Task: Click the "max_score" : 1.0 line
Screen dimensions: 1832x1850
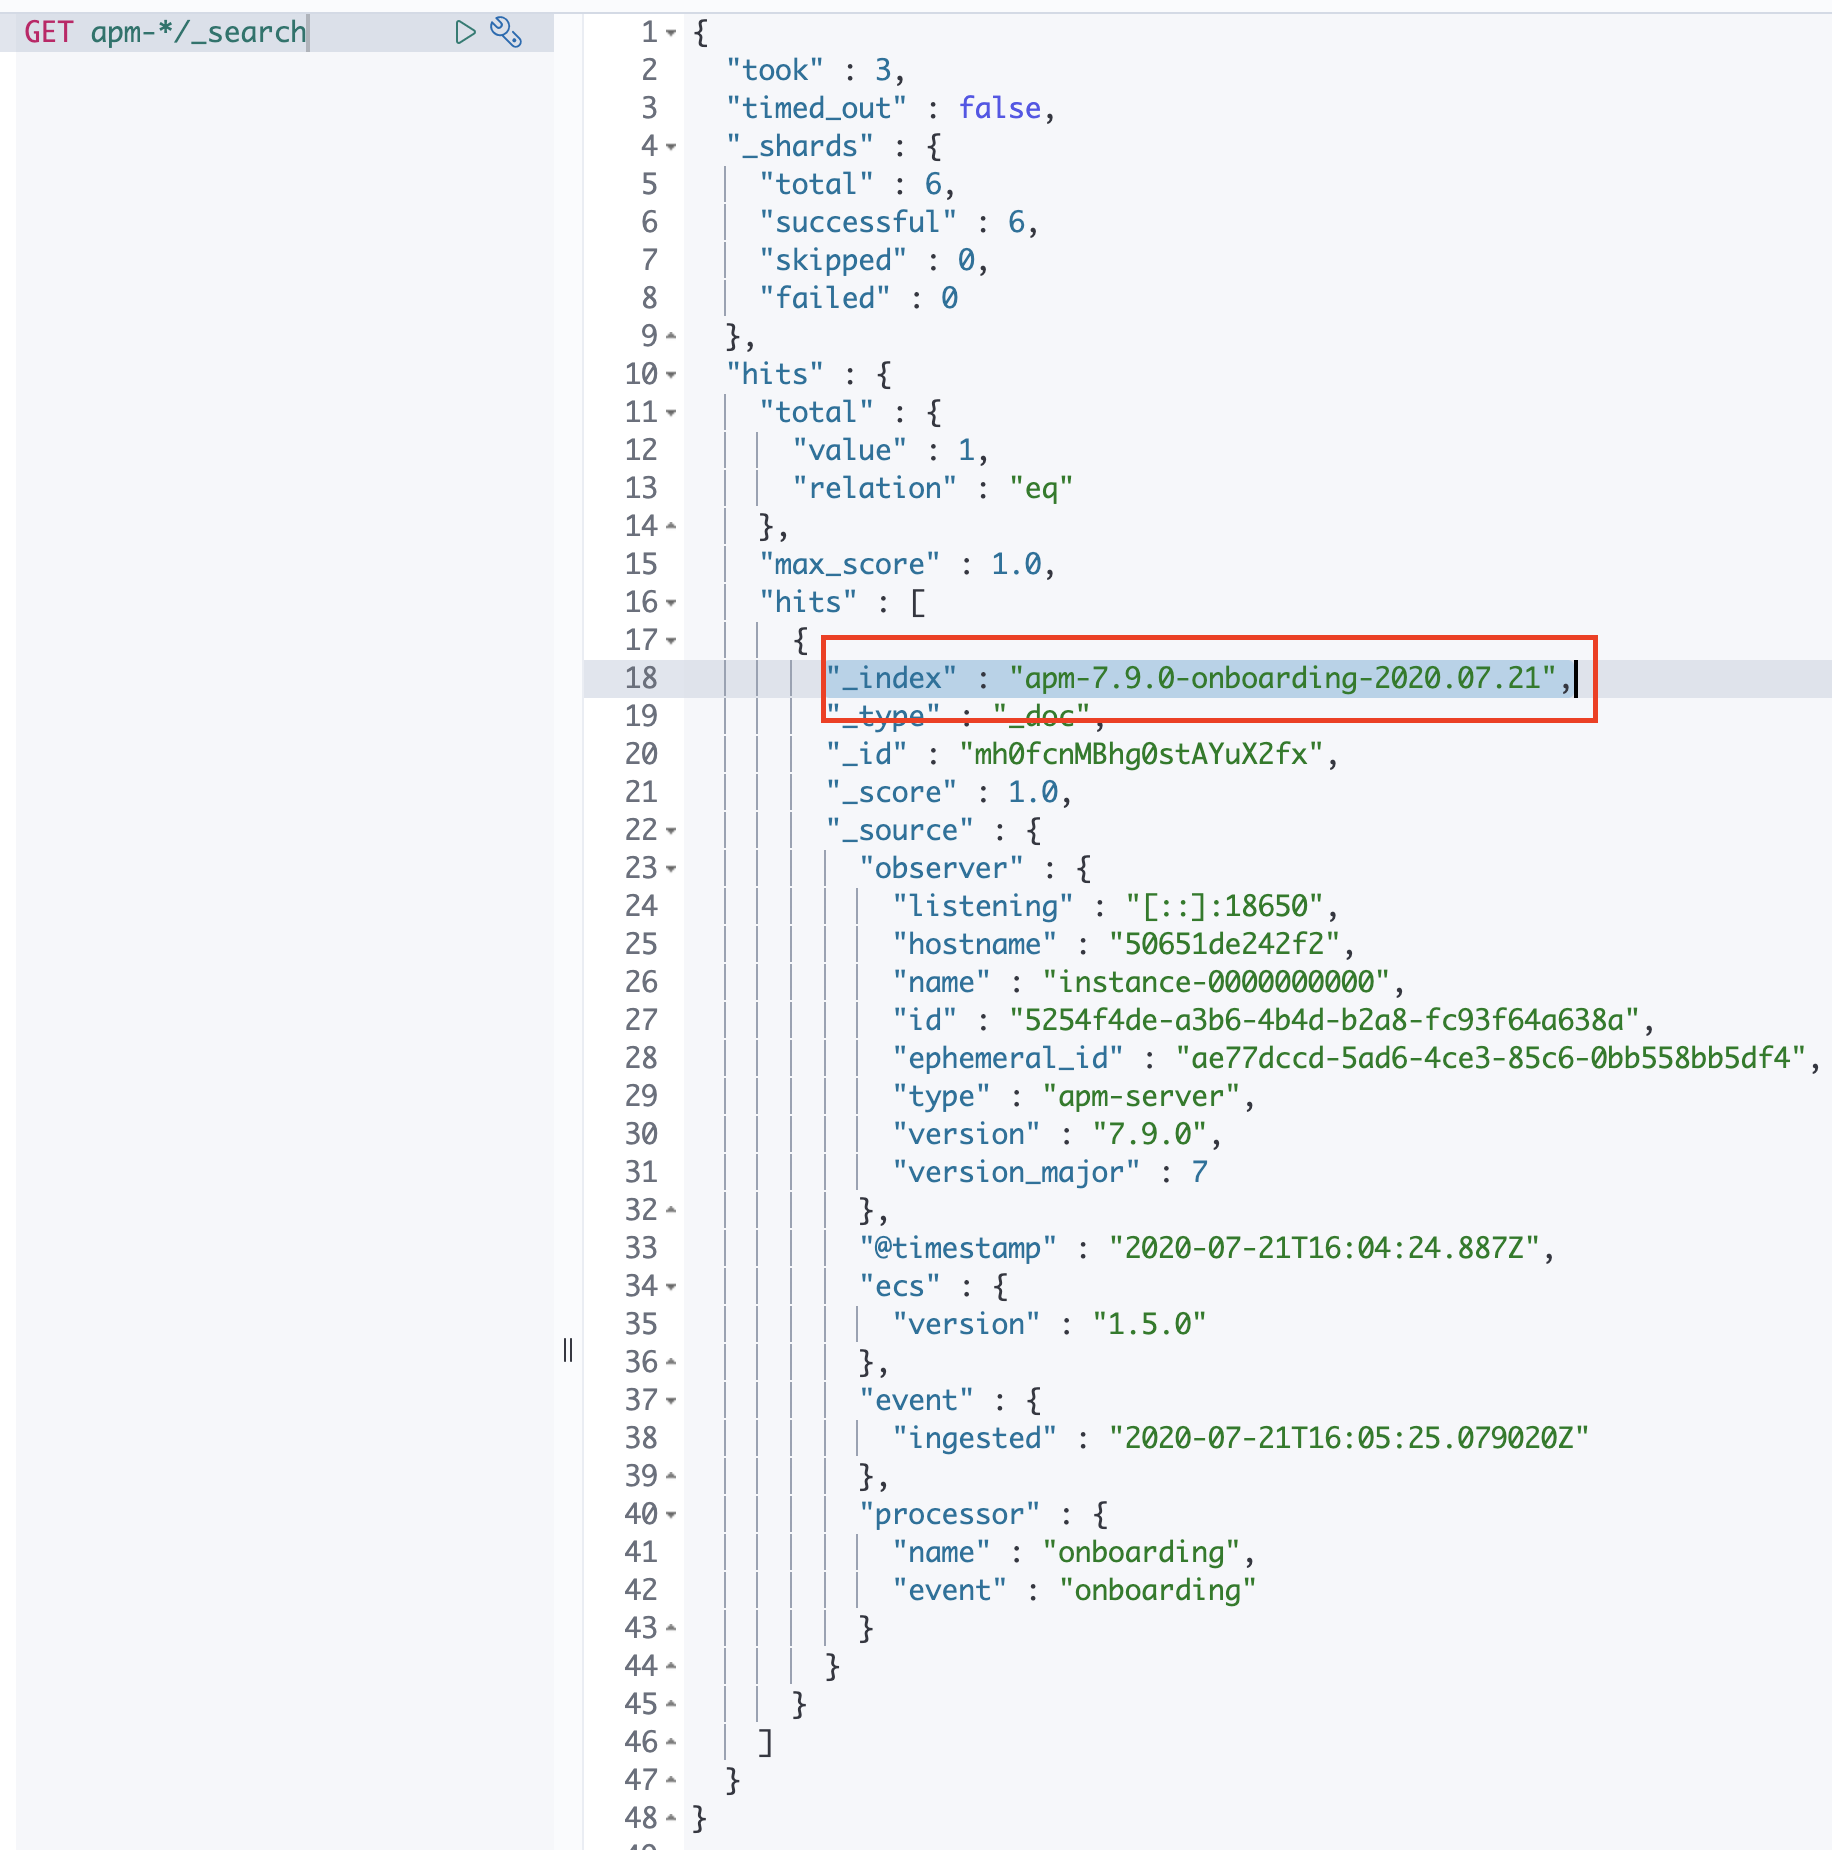Action: point(907,564)
